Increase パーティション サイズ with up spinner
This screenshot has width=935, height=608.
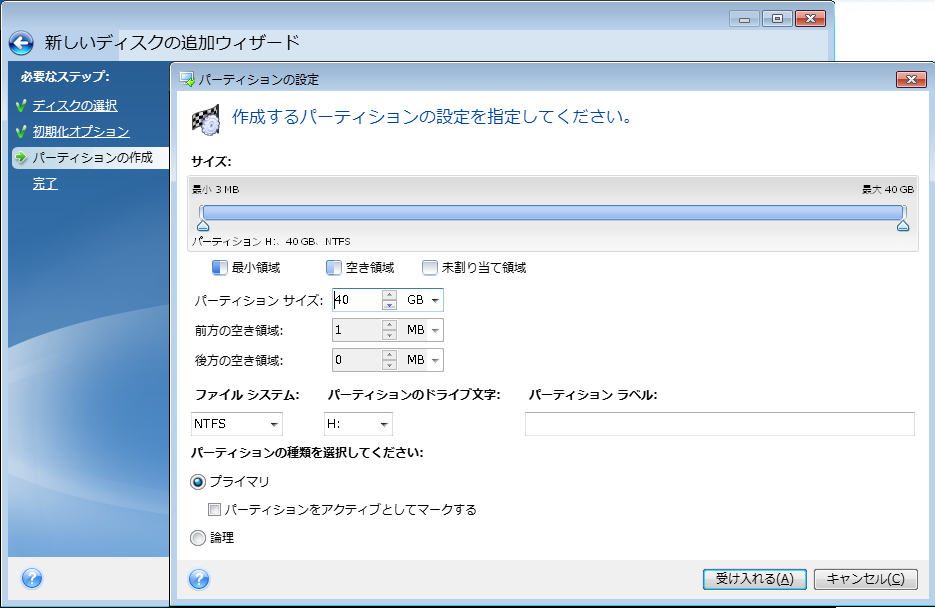[389, 295]
